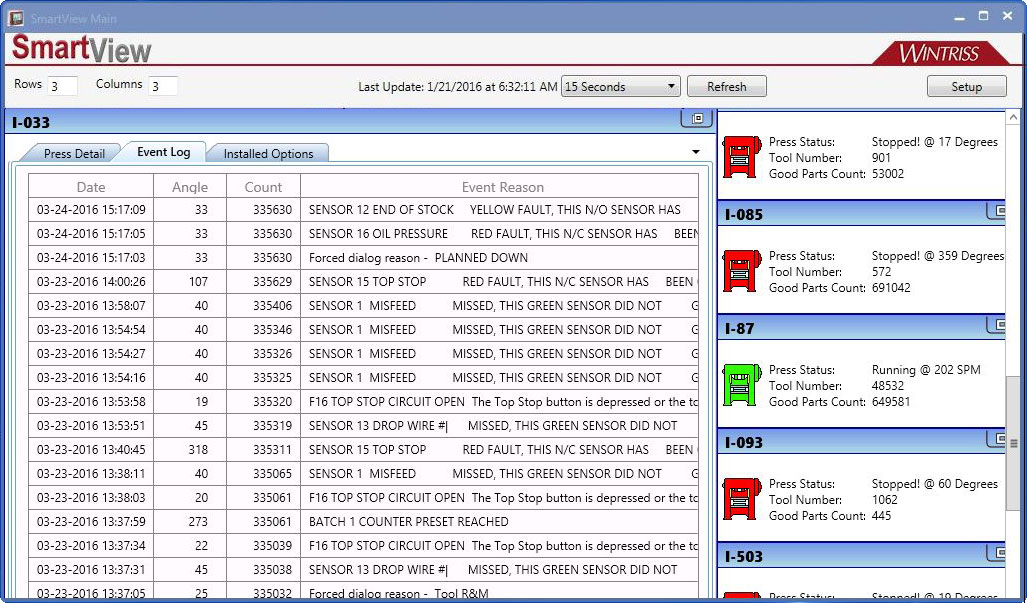Select row dated 03-23-2016 13:37:34
Screen dimensions: 1027x603
[x=364, y=546]
